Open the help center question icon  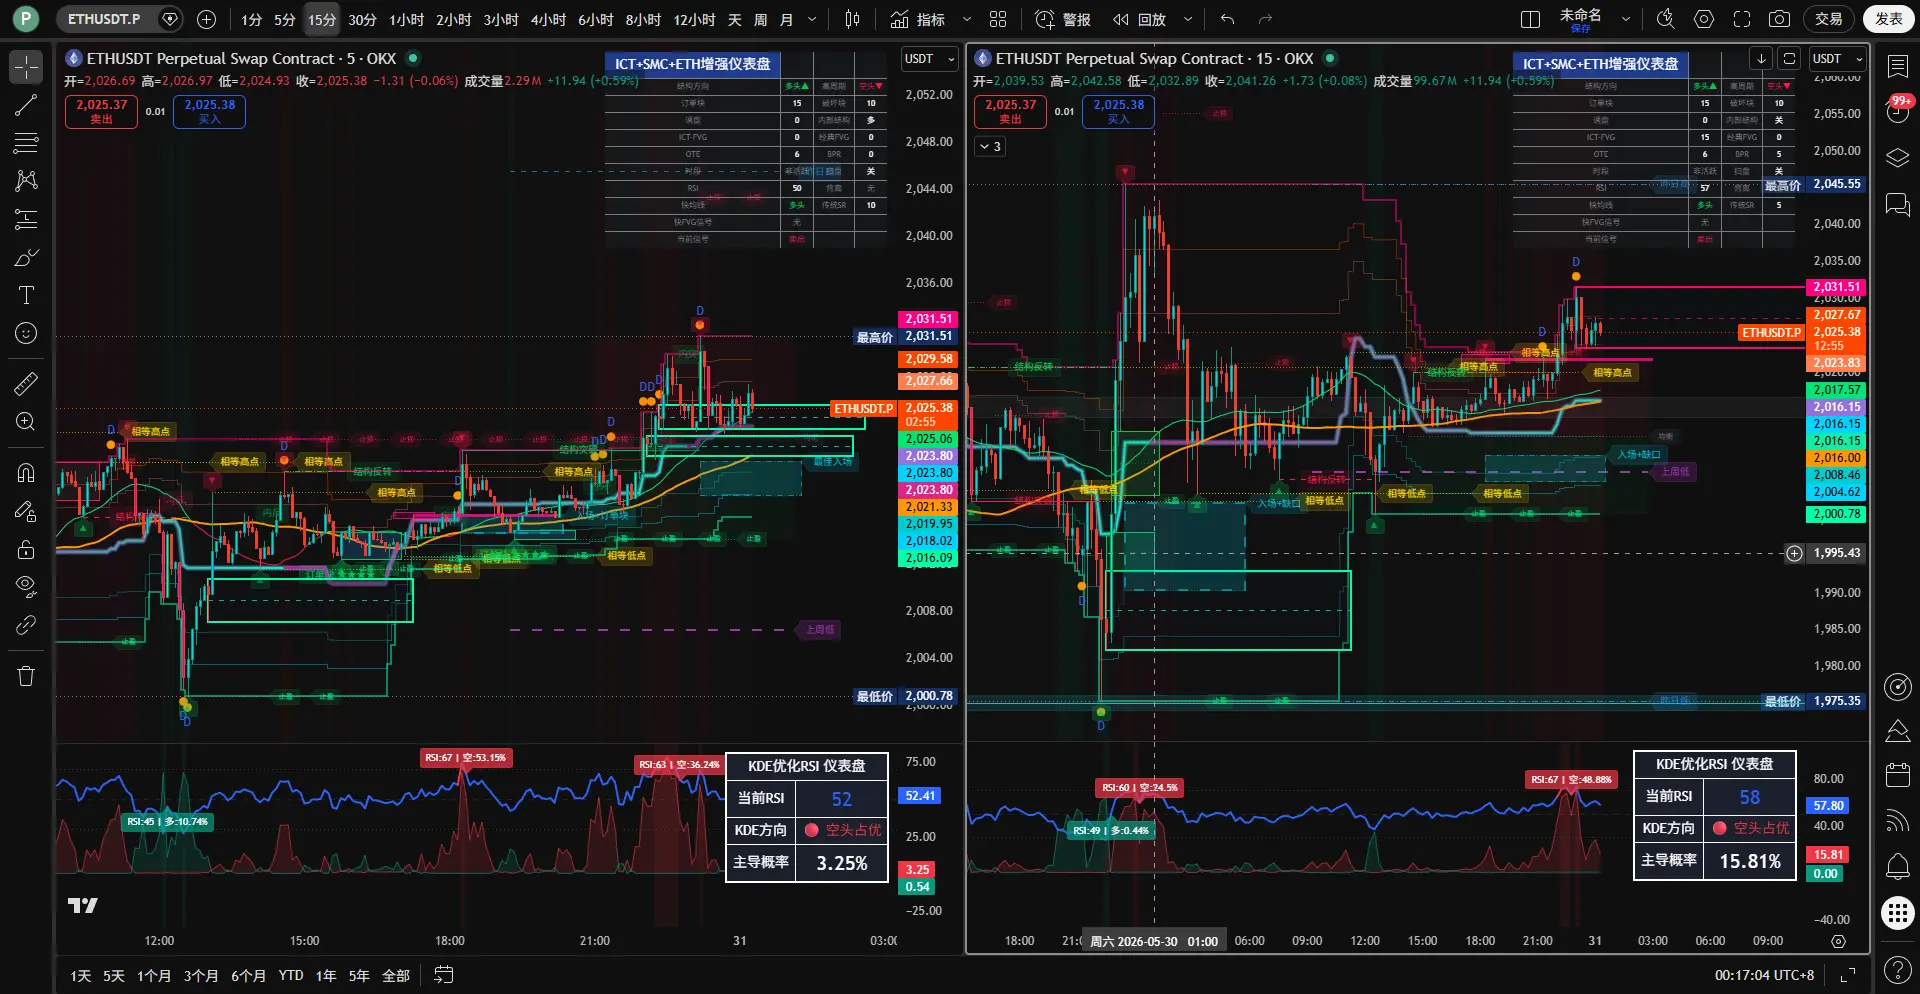tap(1897, 970)
